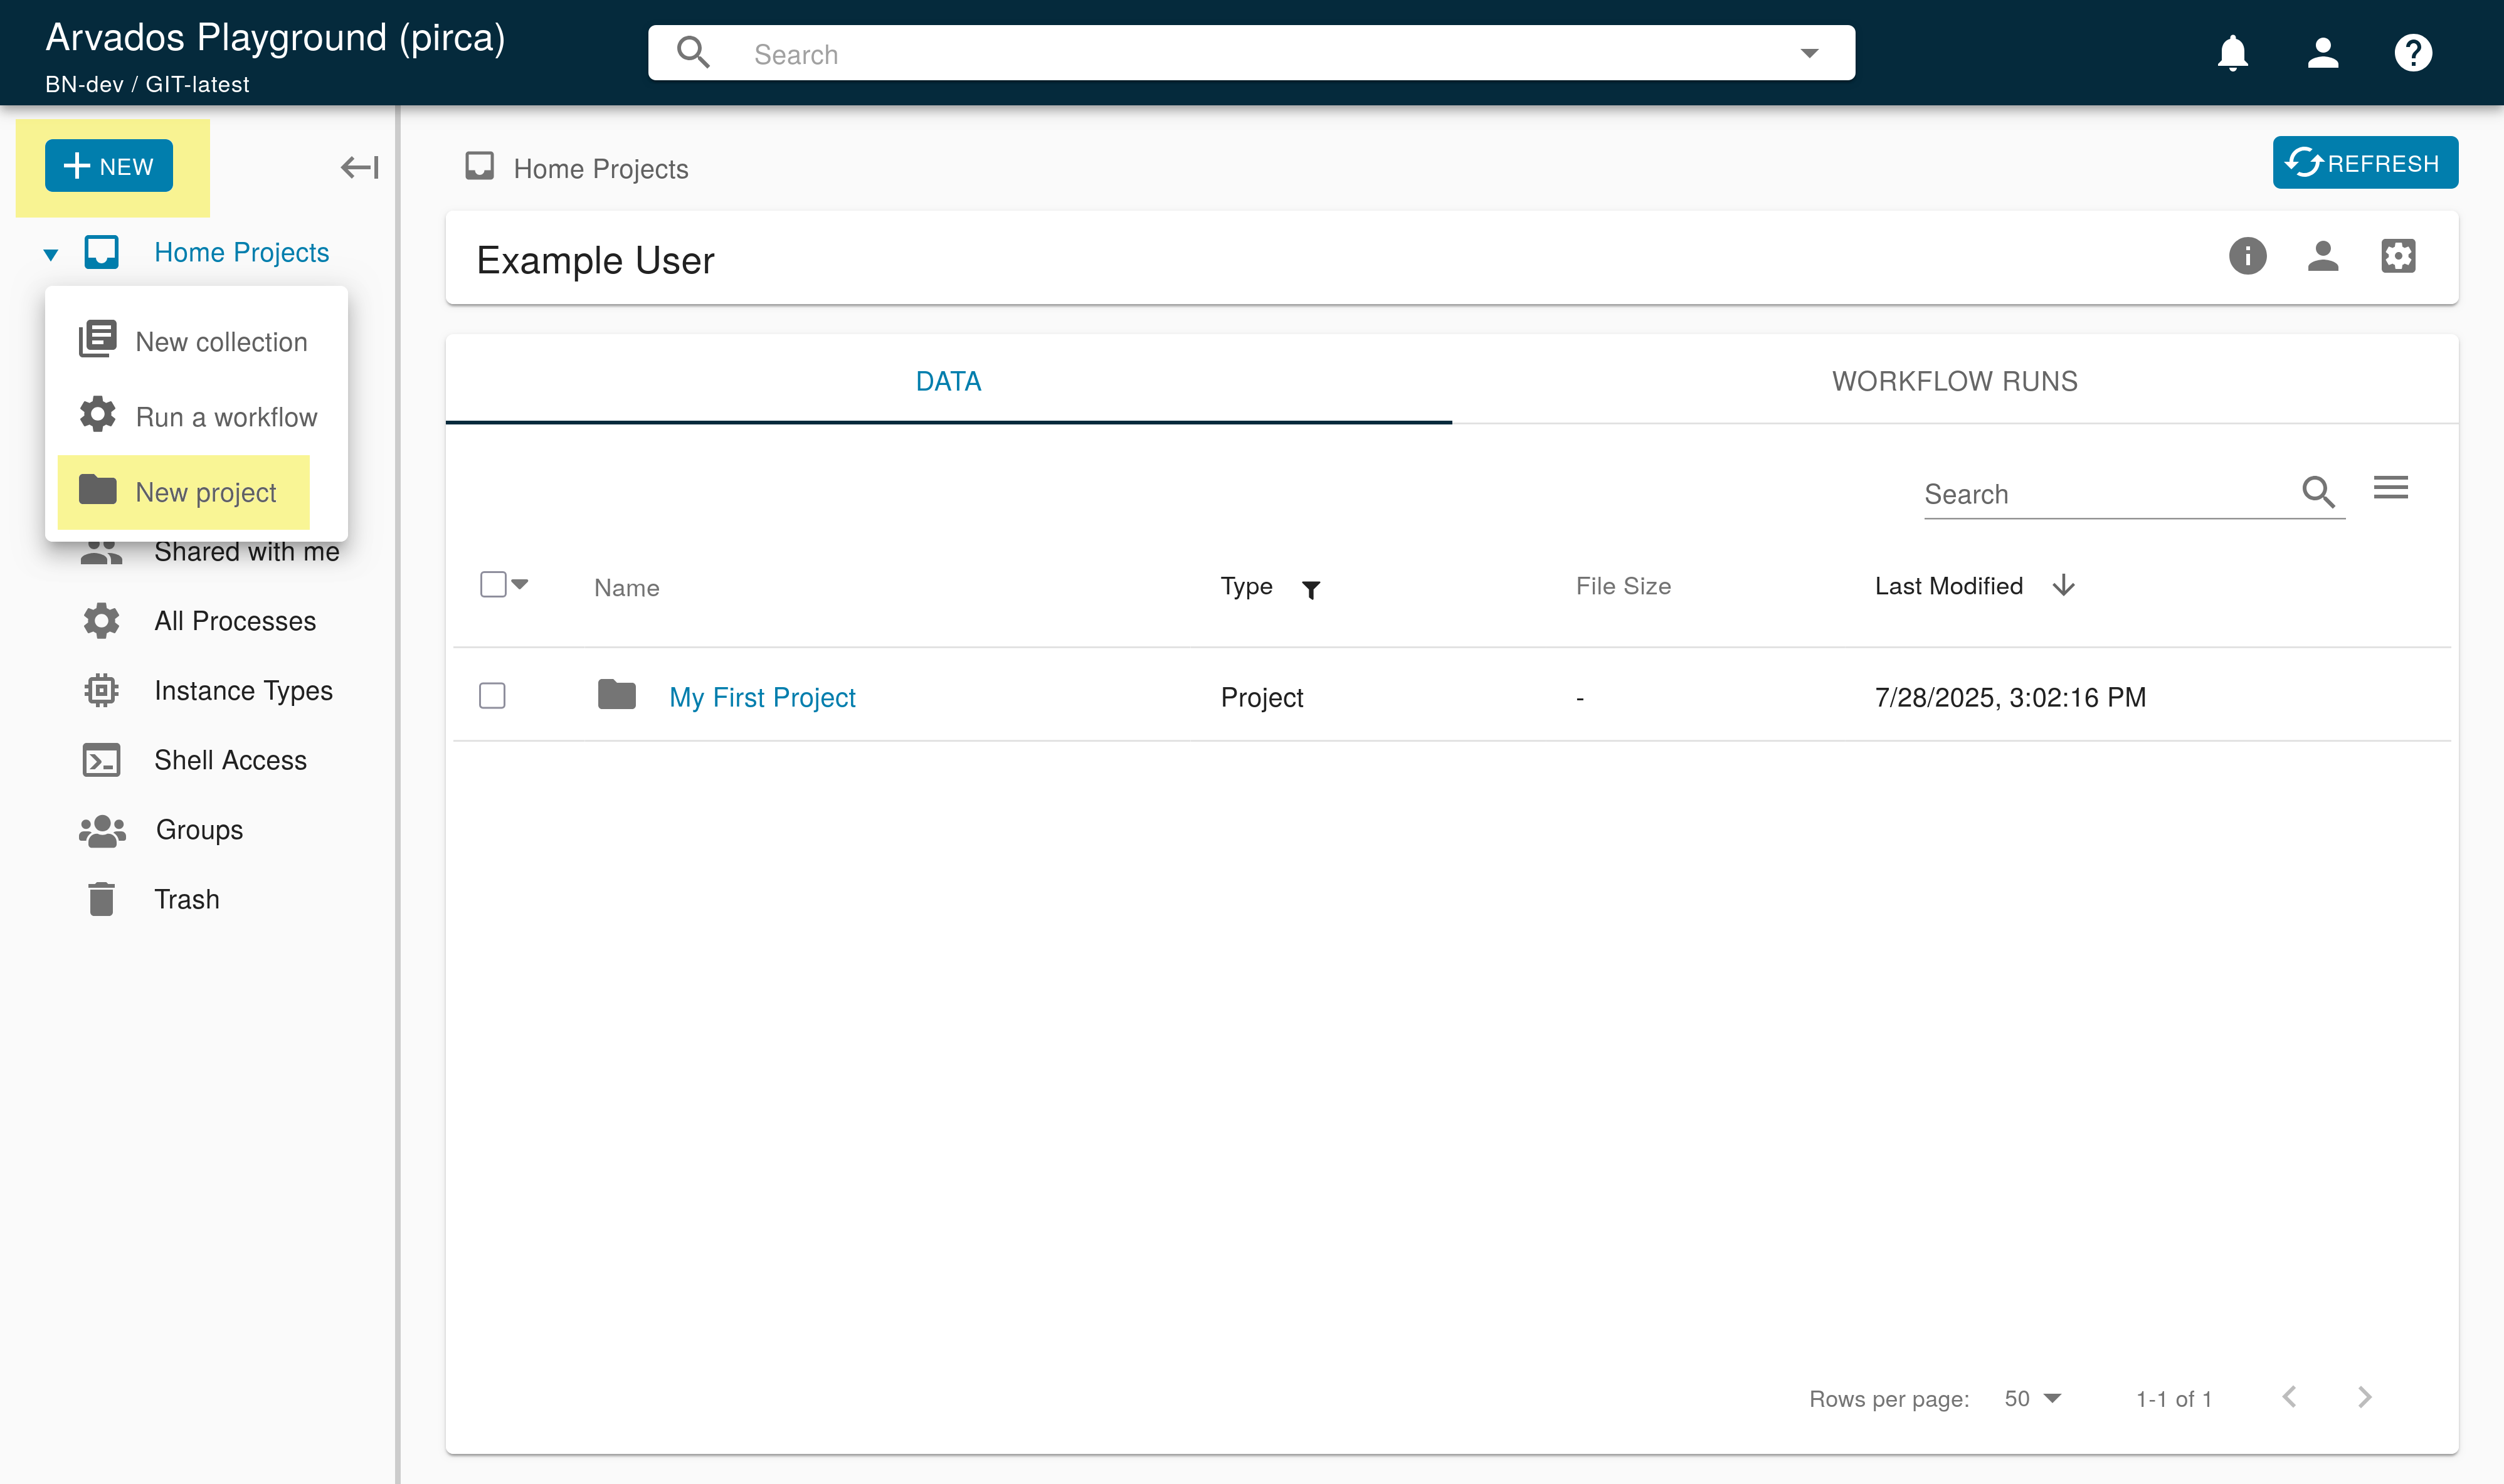Open the My First Project link
This screenshot has height=1484, width=2504.
(x=762, y=697)
